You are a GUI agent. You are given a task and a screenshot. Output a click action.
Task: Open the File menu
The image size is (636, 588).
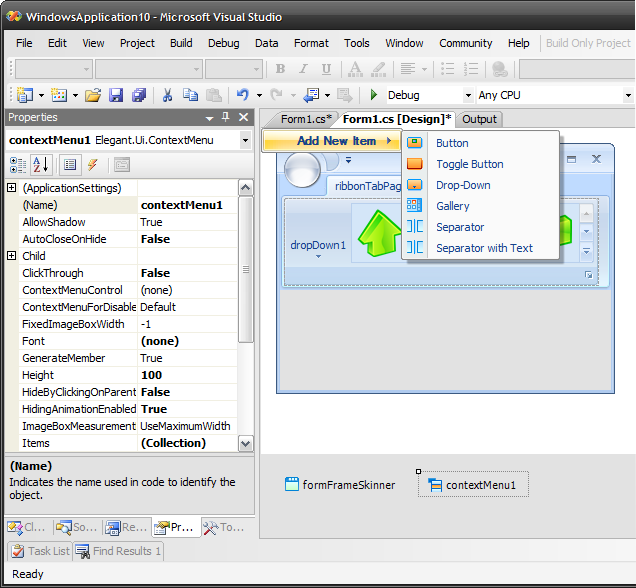(24, 43)
